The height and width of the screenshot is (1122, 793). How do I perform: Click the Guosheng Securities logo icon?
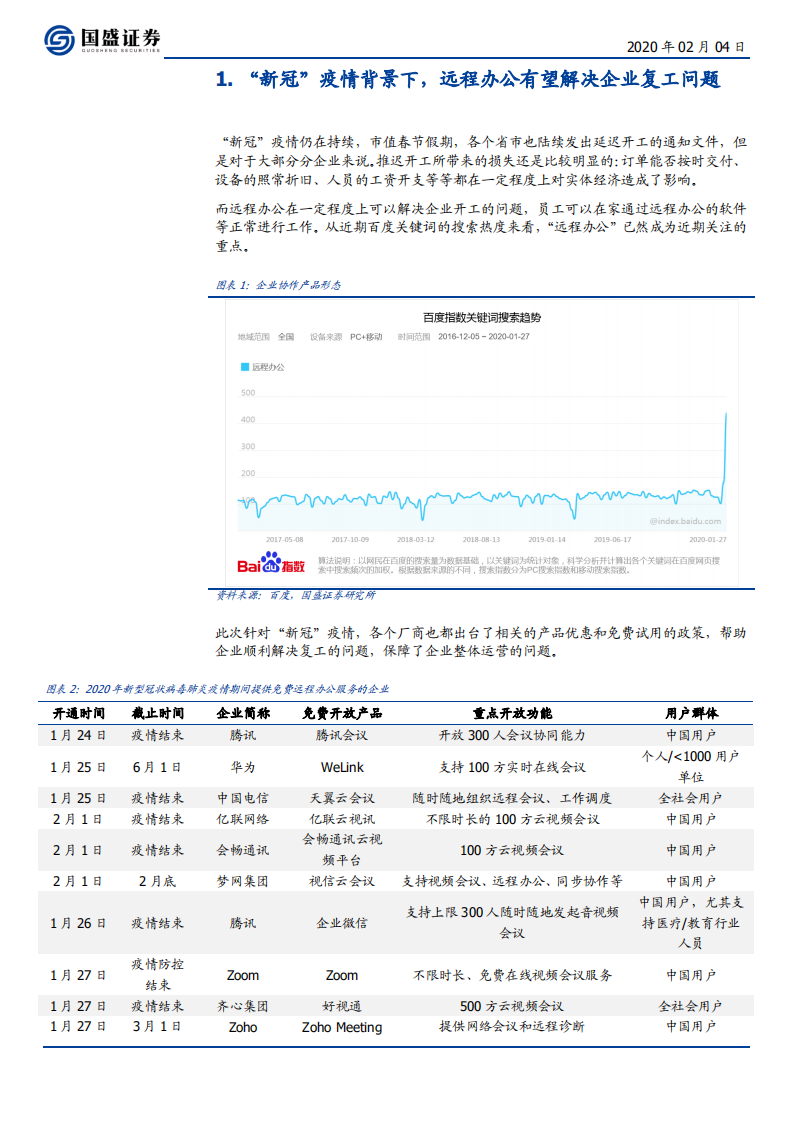tap(59, 39)
